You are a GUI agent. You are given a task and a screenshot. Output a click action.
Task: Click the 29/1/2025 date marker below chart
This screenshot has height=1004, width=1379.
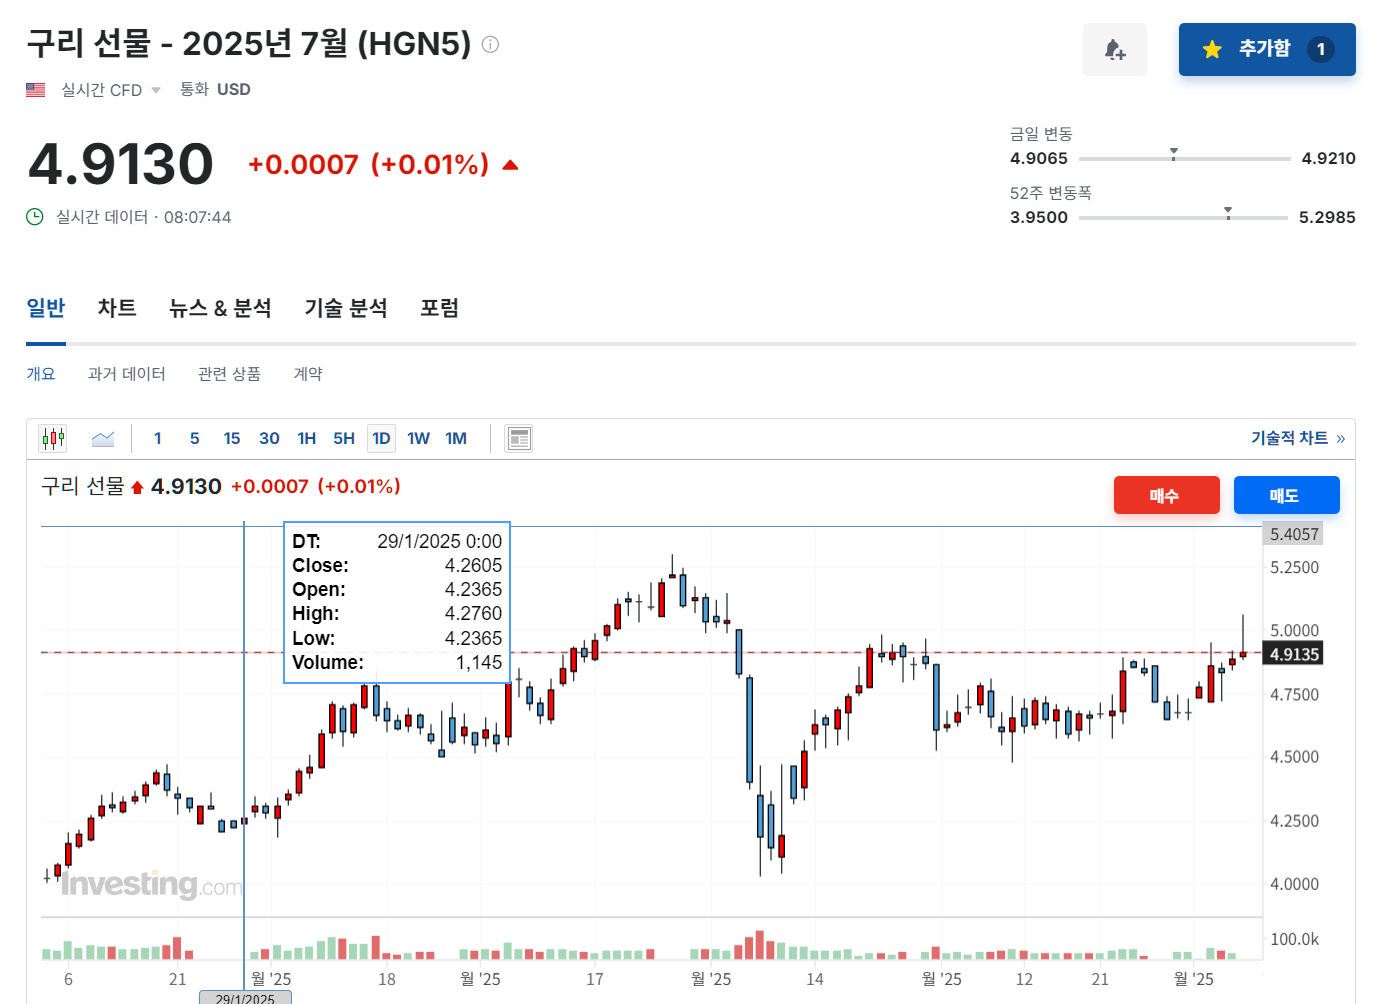coord(244,998)
